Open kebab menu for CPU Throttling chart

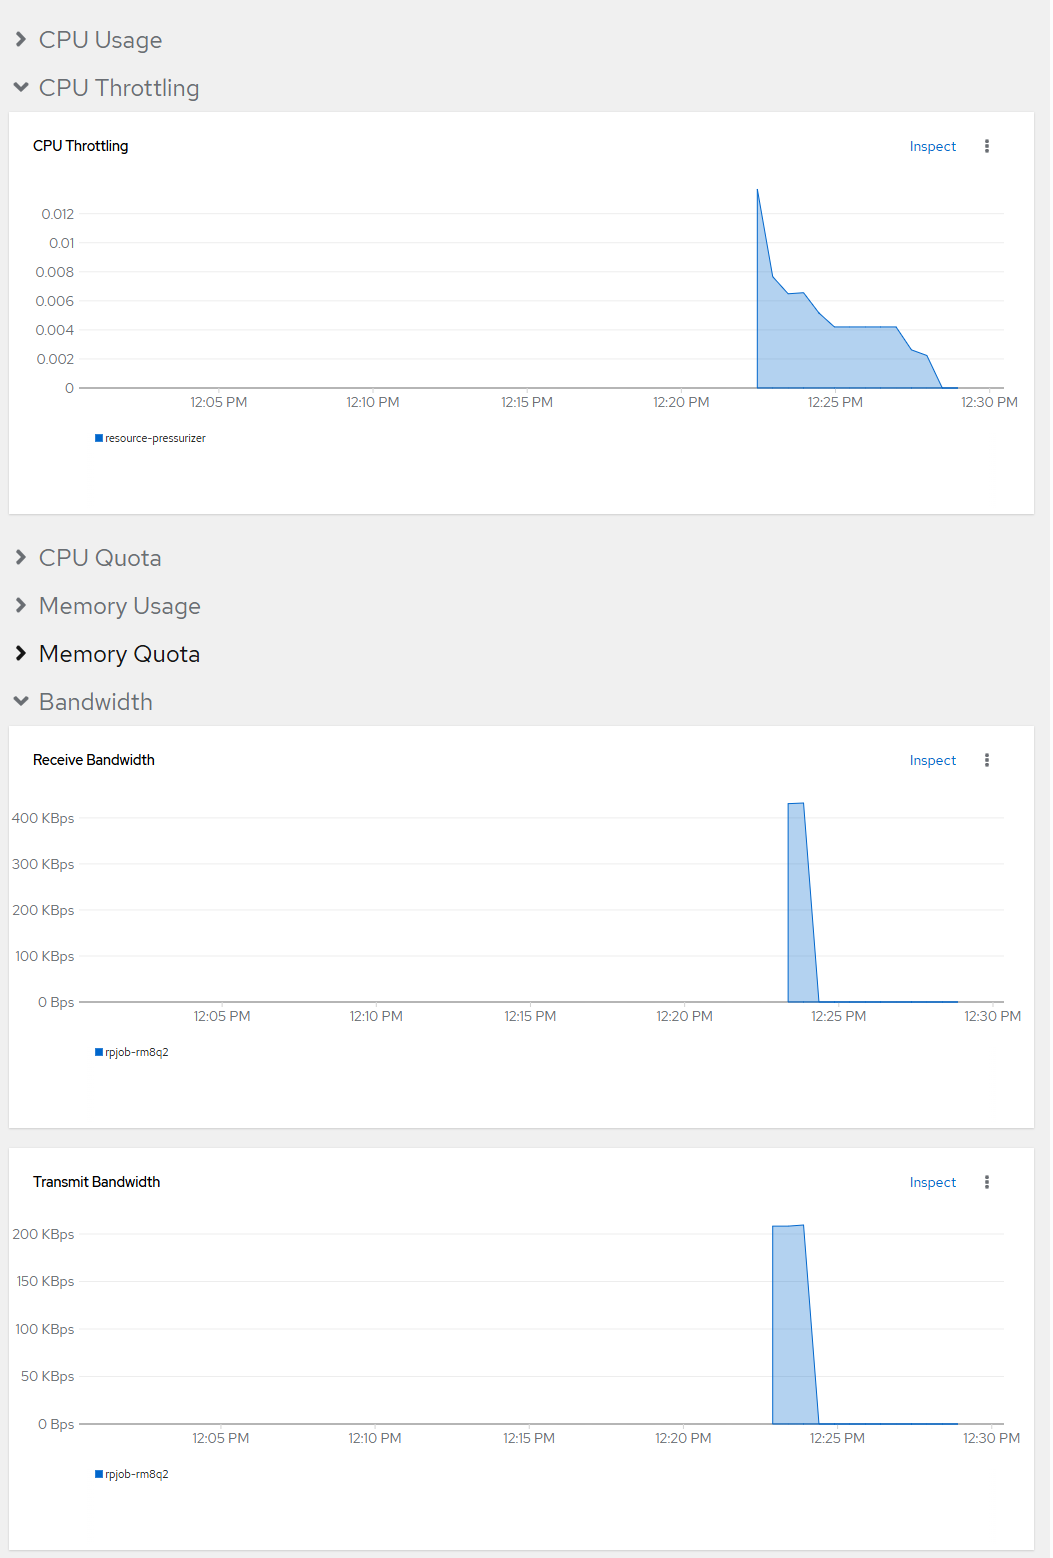click(986, 146)
